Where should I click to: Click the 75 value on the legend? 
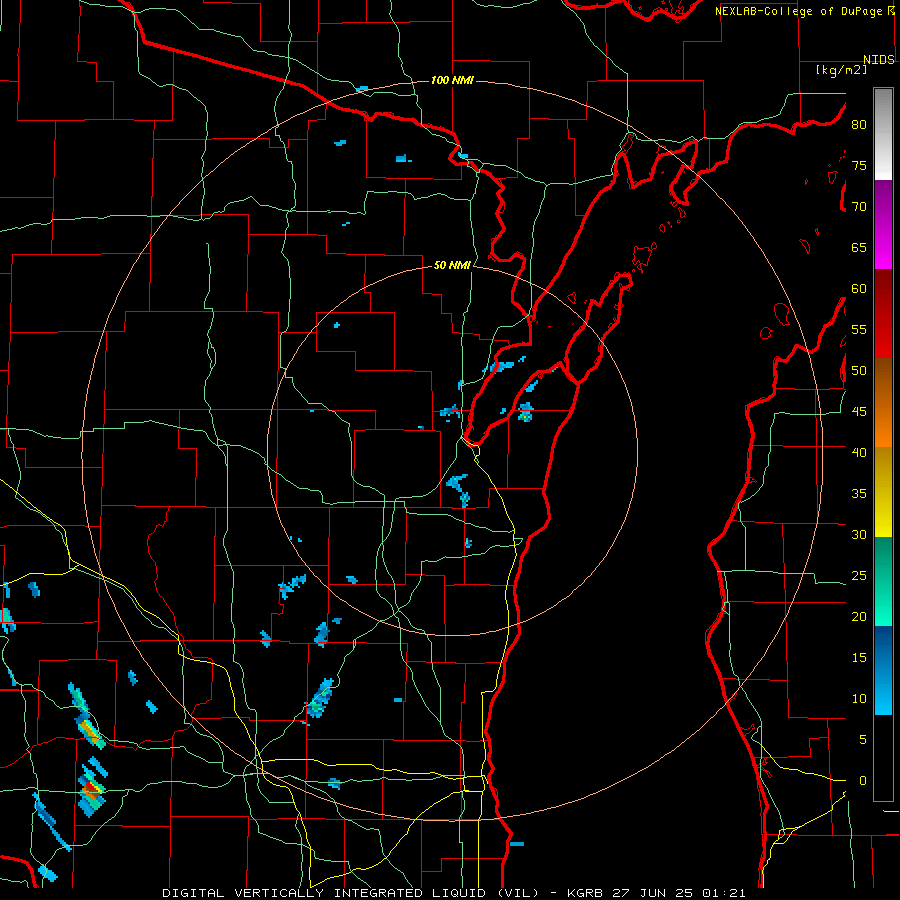point(859,165)
